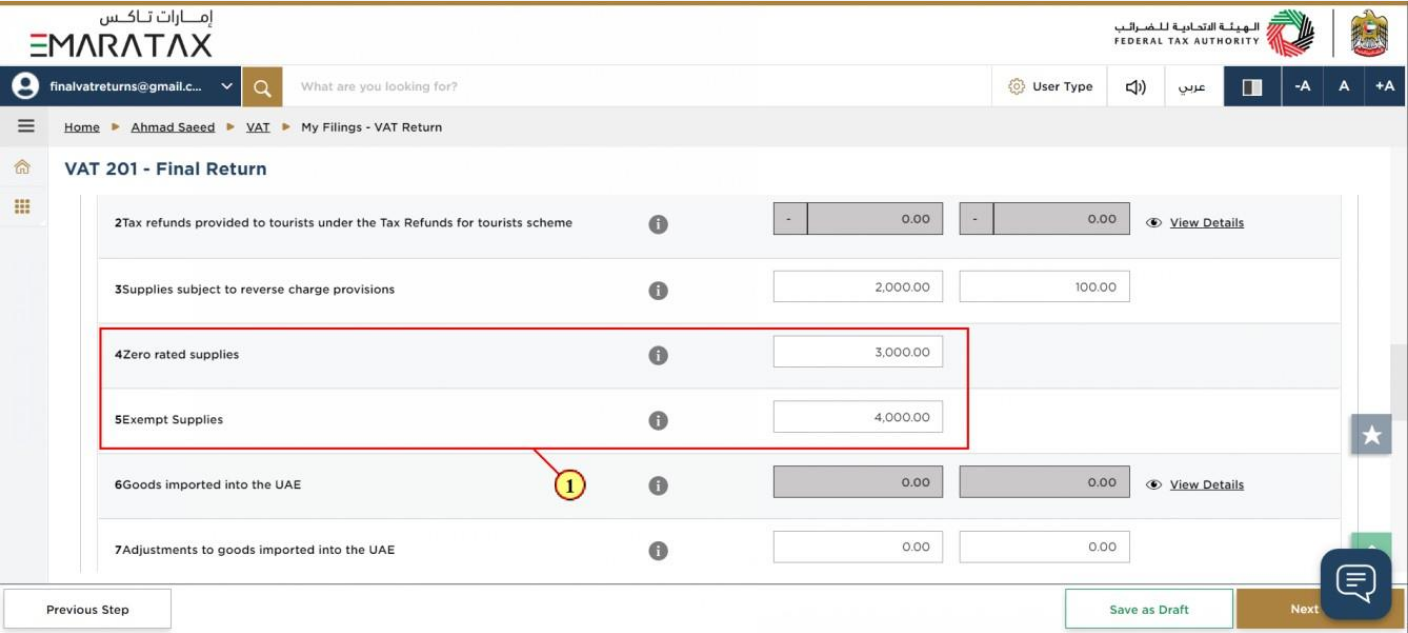Viewport: 1408px width, 633px height.
Task: Decrease font size with -A
Action: tap(1302, 87)
